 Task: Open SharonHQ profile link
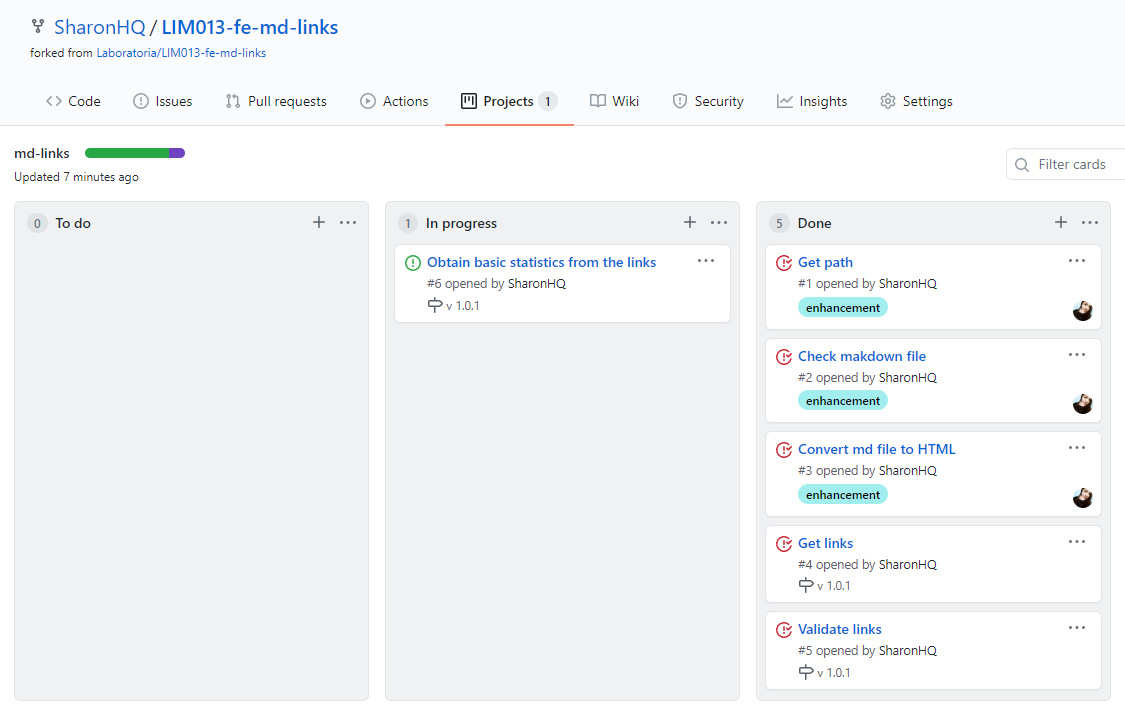click(100, 27)
